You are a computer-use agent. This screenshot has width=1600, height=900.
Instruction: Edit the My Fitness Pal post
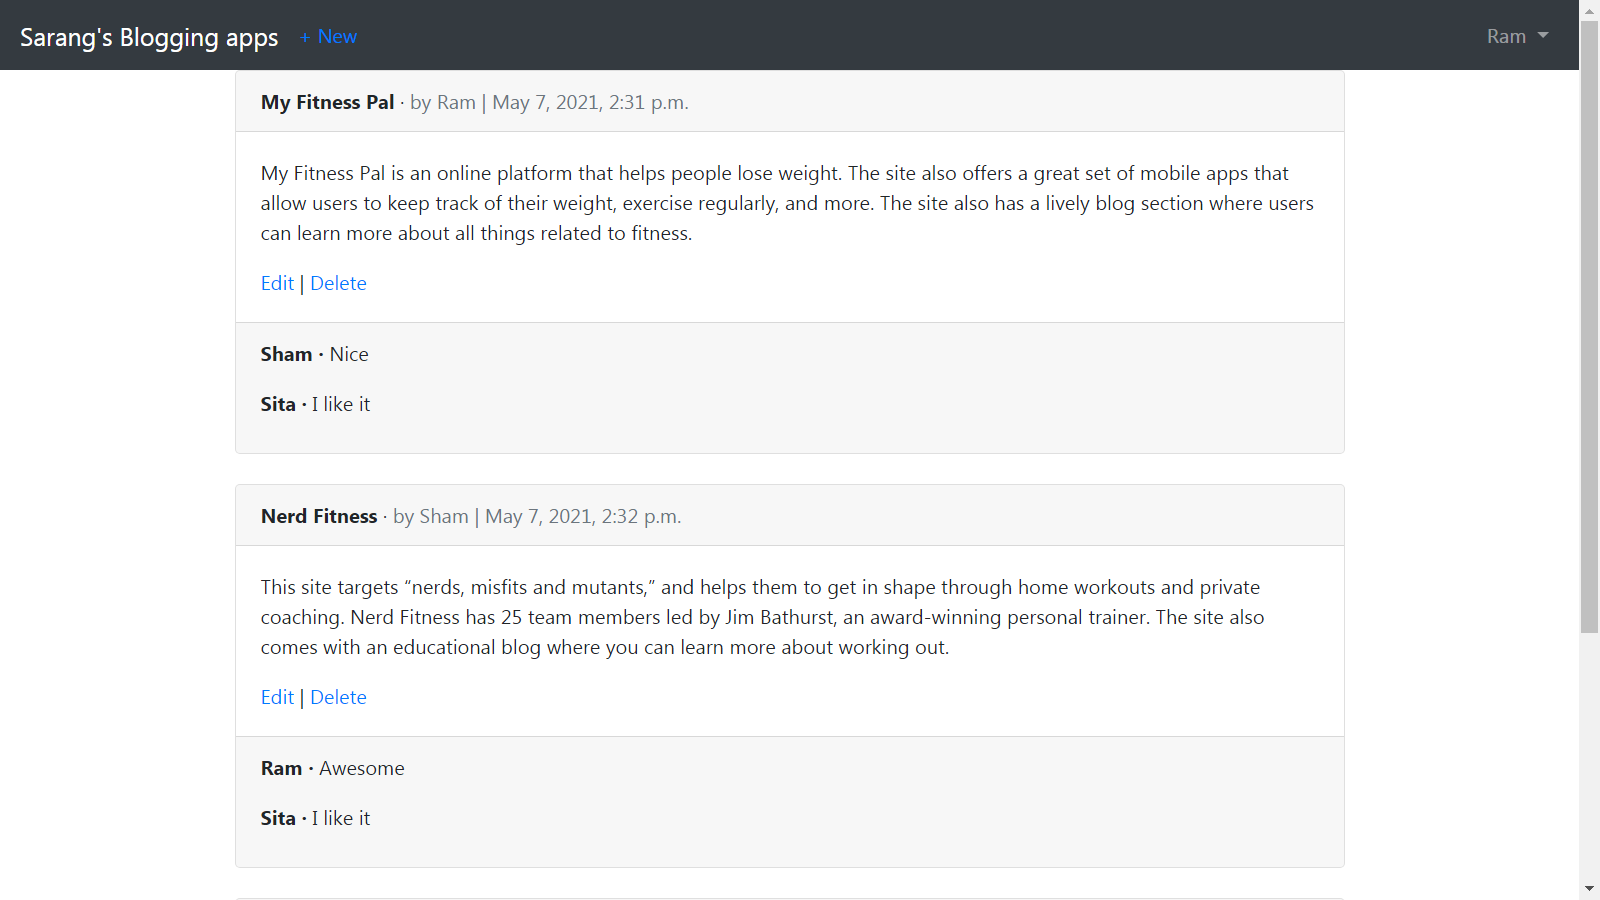click(277, 283)
